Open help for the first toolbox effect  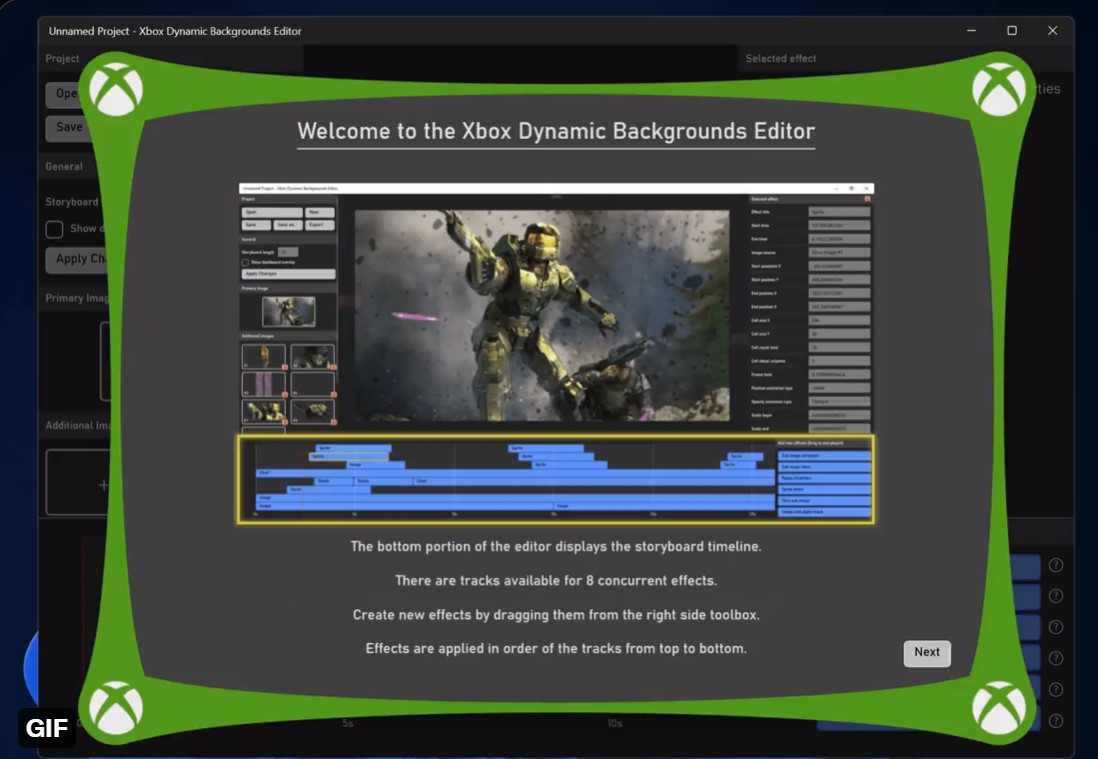click(1055, 565)
